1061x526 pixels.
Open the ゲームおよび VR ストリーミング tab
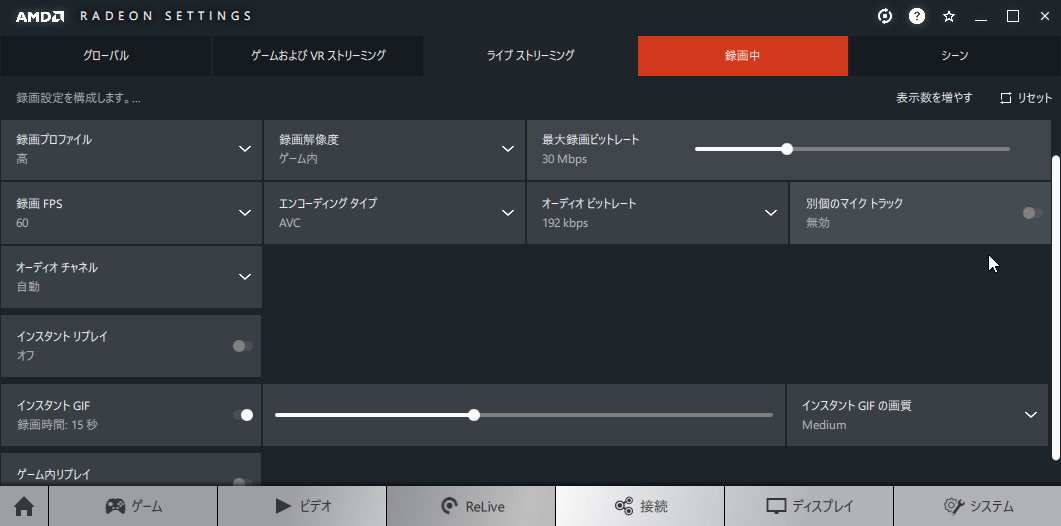pos(318,56)
